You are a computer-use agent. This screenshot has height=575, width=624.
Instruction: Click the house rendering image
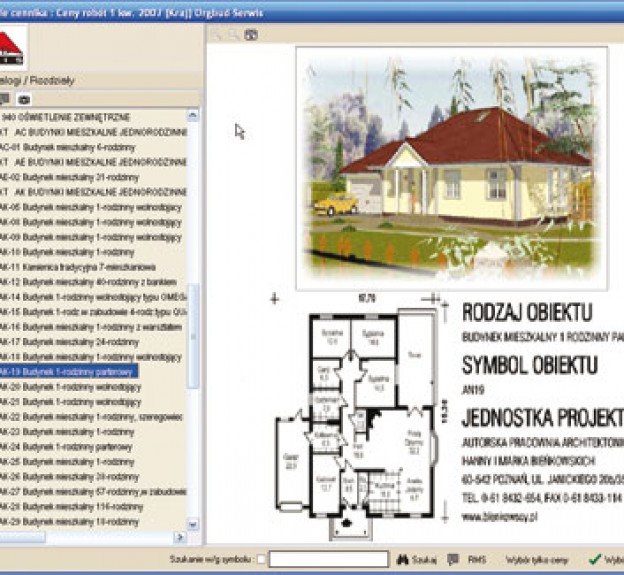click(x=451, y=169)
